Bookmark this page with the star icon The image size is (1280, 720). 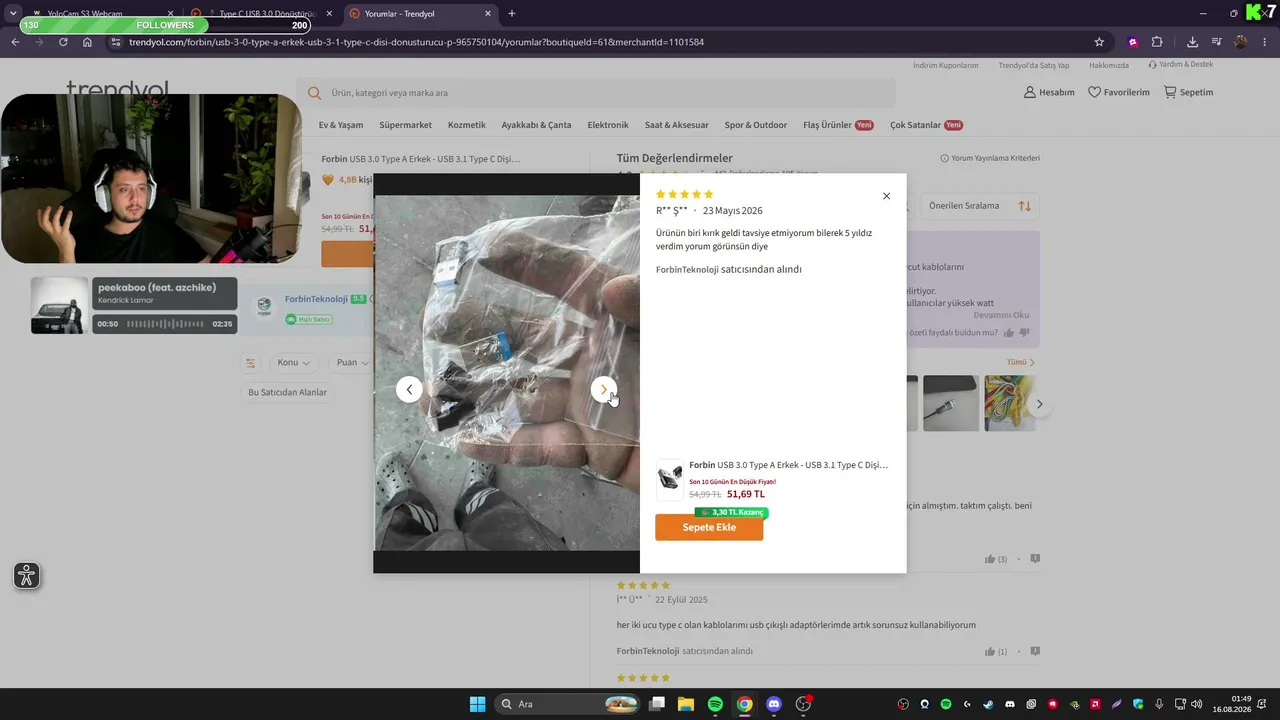(x=1099, y=42)
